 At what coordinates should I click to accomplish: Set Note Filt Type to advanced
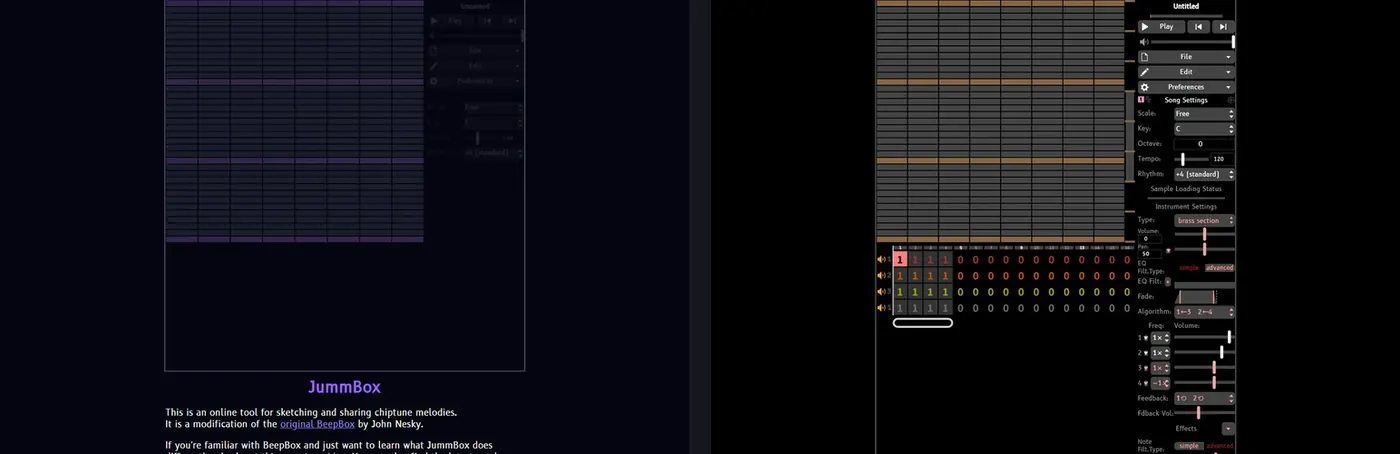(x=1220, y=446)
